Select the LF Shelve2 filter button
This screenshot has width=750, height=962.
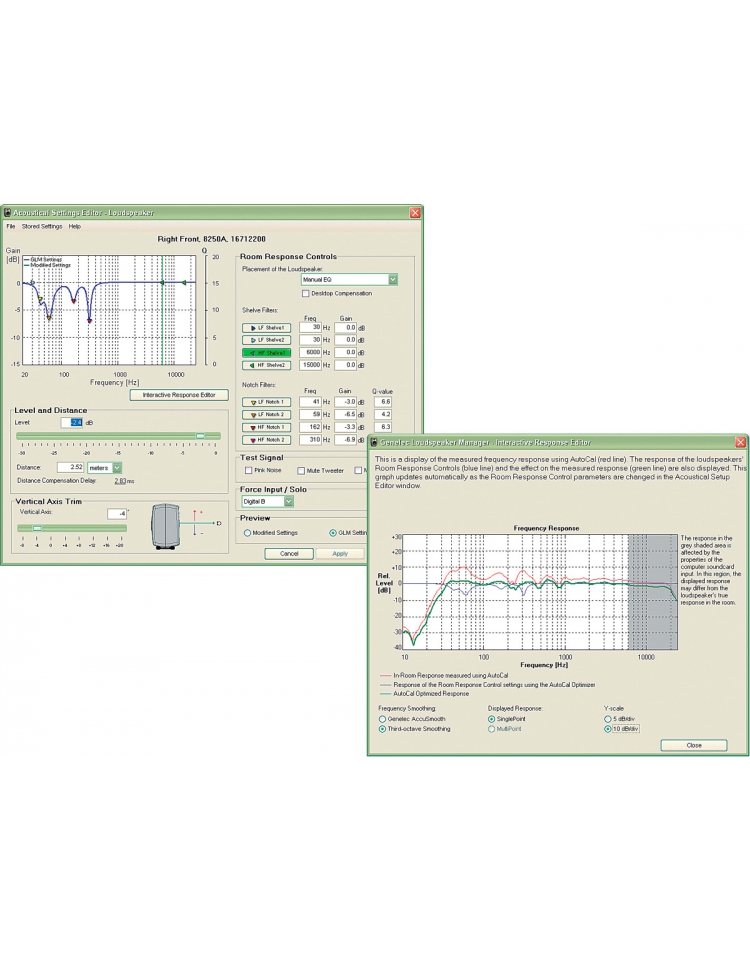pyautogui.click(x=266, y=340)
